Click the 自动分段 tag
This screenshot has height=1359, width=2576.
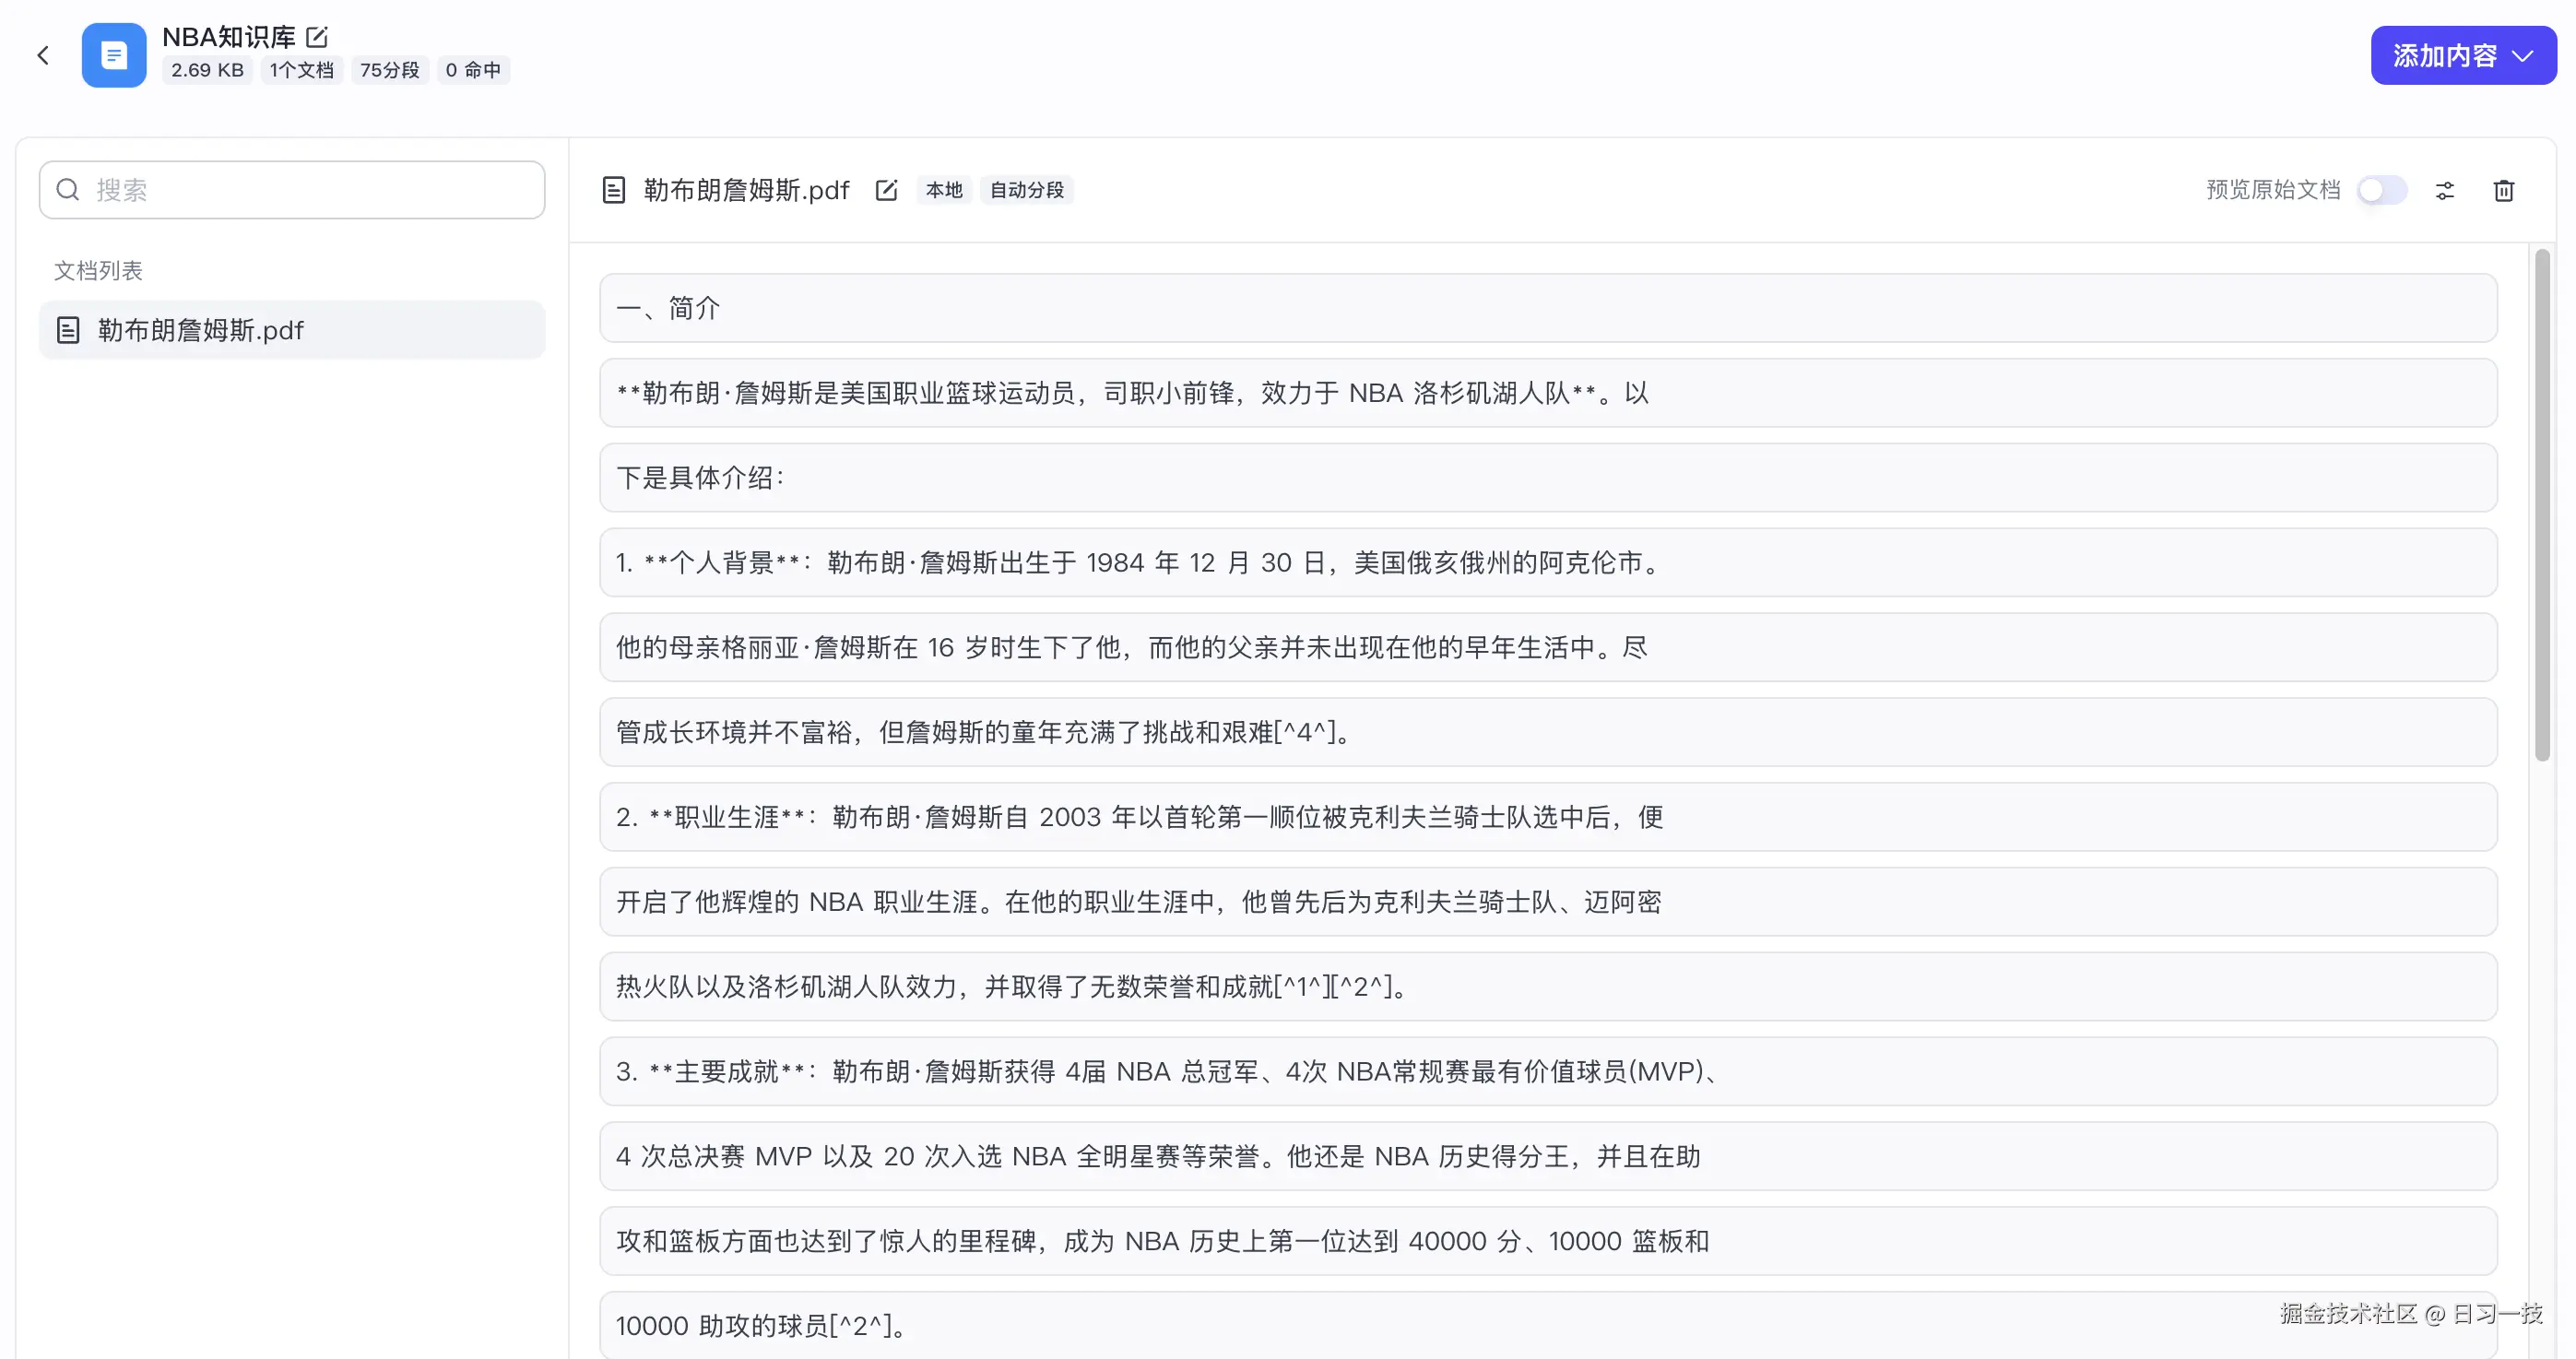click(x=1026, y=189)
